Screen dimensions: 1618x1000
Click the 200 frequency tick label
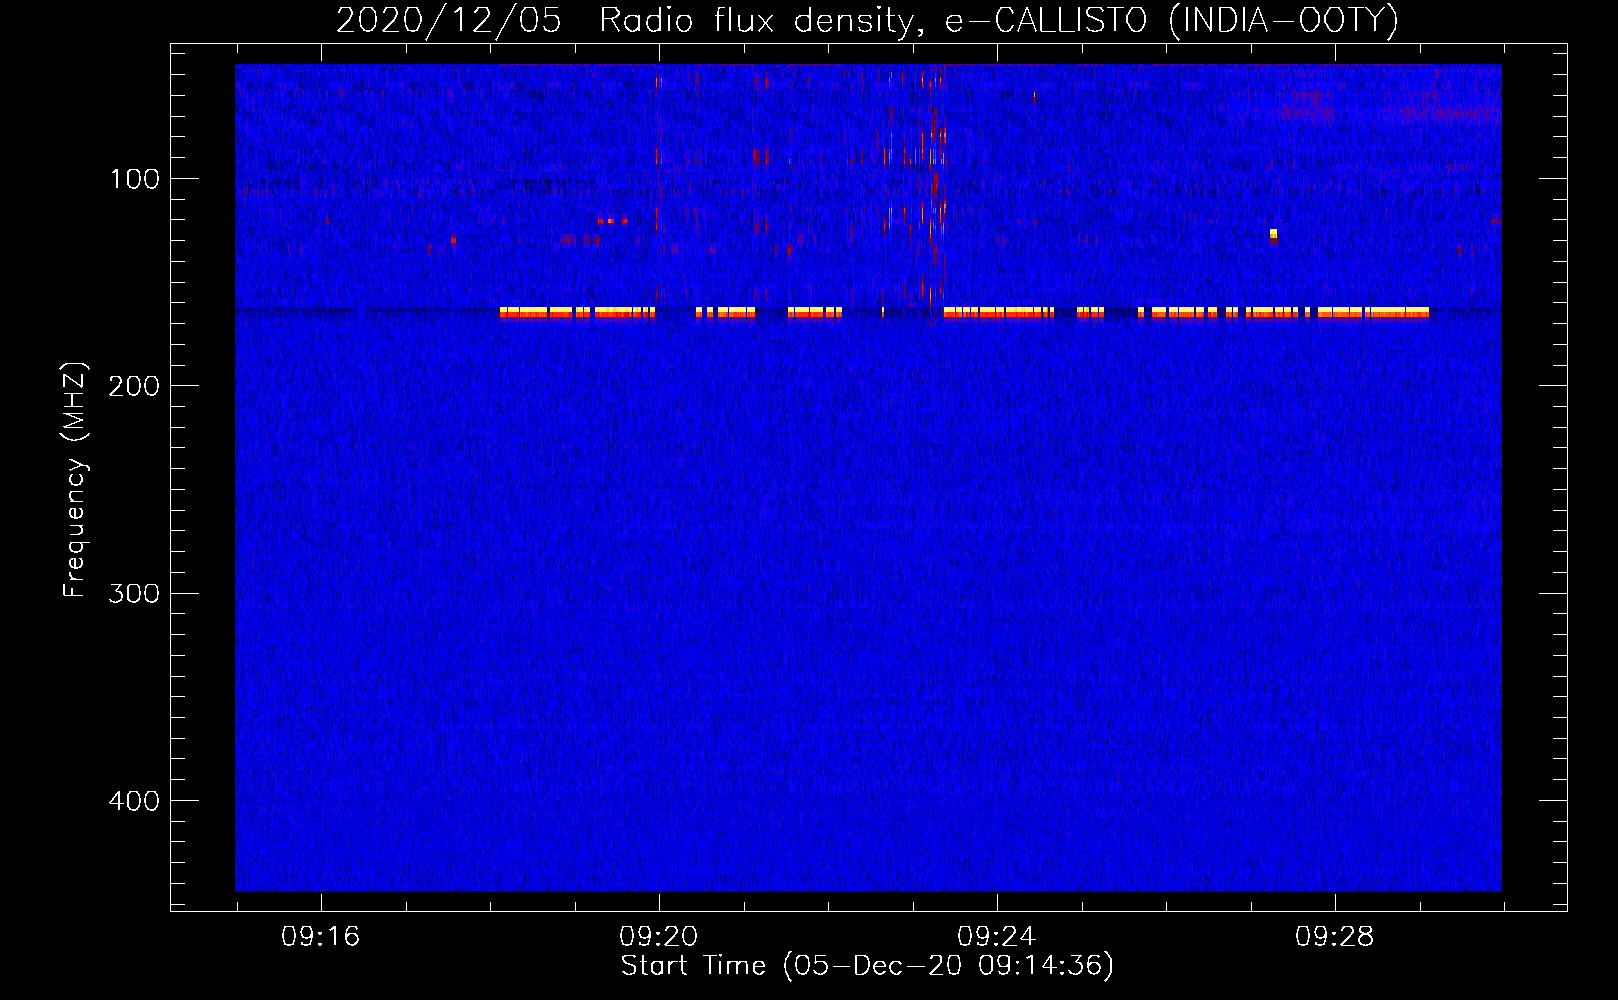[135, 386]
